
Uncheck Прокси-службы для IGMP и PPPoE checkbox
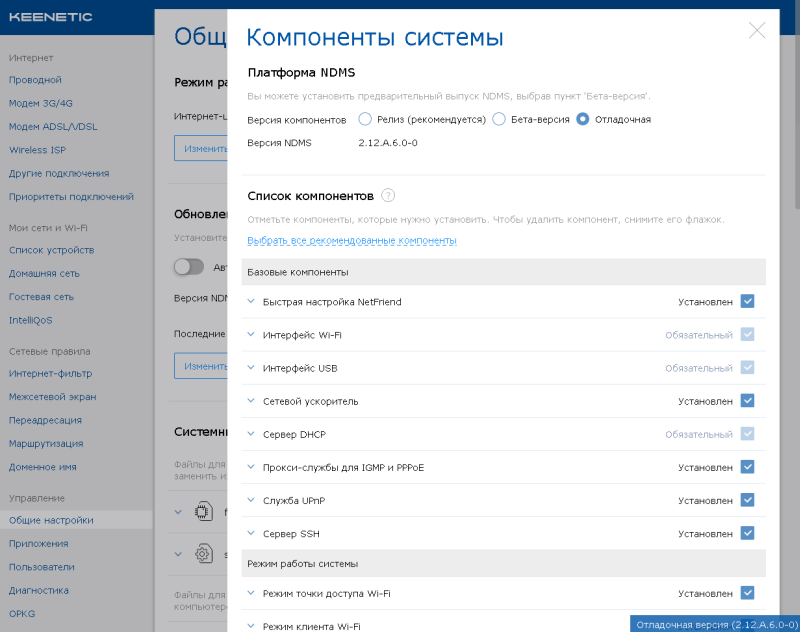[x=747, y=467]
